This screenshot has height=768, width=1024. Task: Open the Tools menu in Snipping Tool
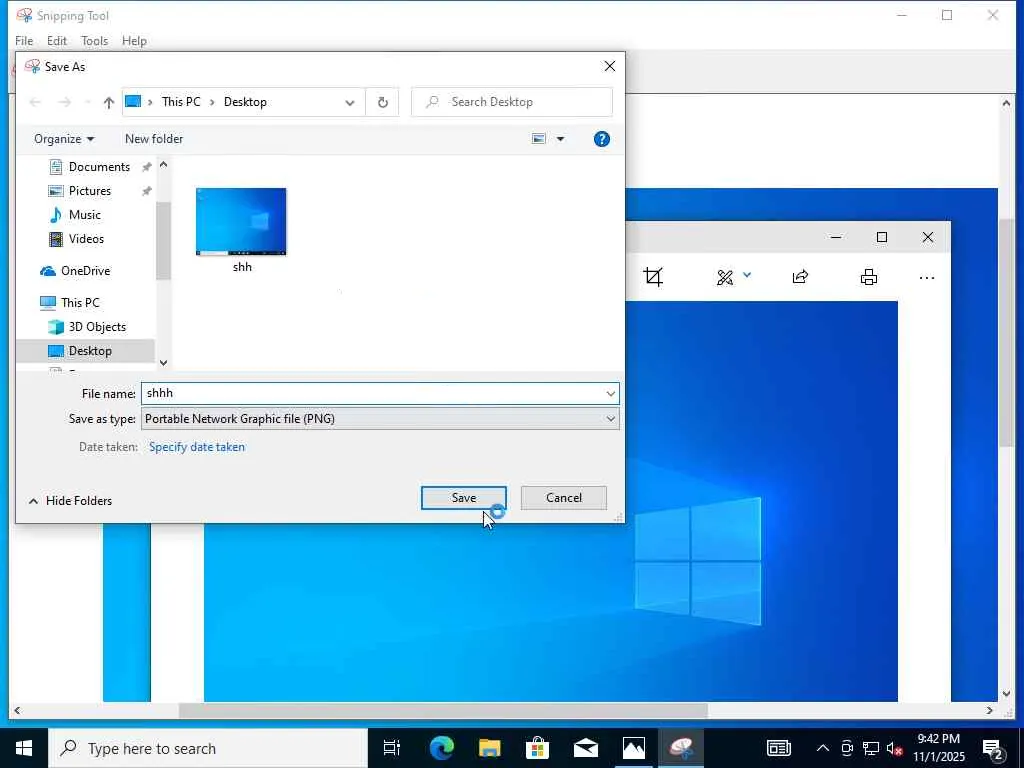point(95,40)
